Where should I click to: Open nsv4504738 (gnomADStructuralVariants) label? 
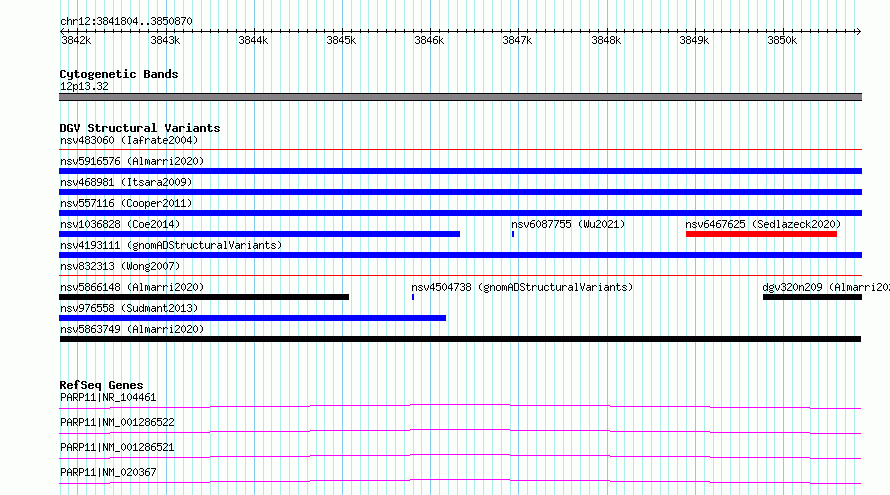pyautogui.click(x=522, y=287)
